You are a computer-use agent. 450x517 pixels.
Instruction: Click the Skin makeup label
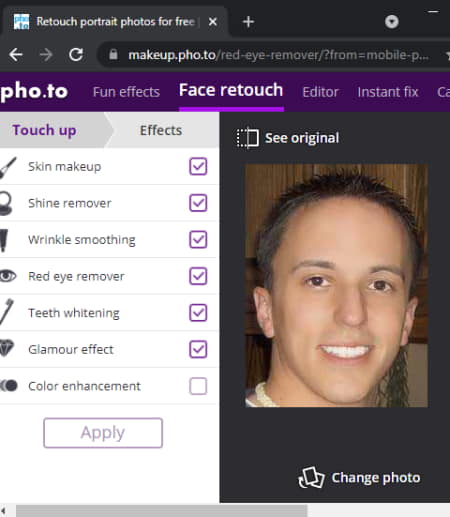pyautogui.click(x=64, y=166)
